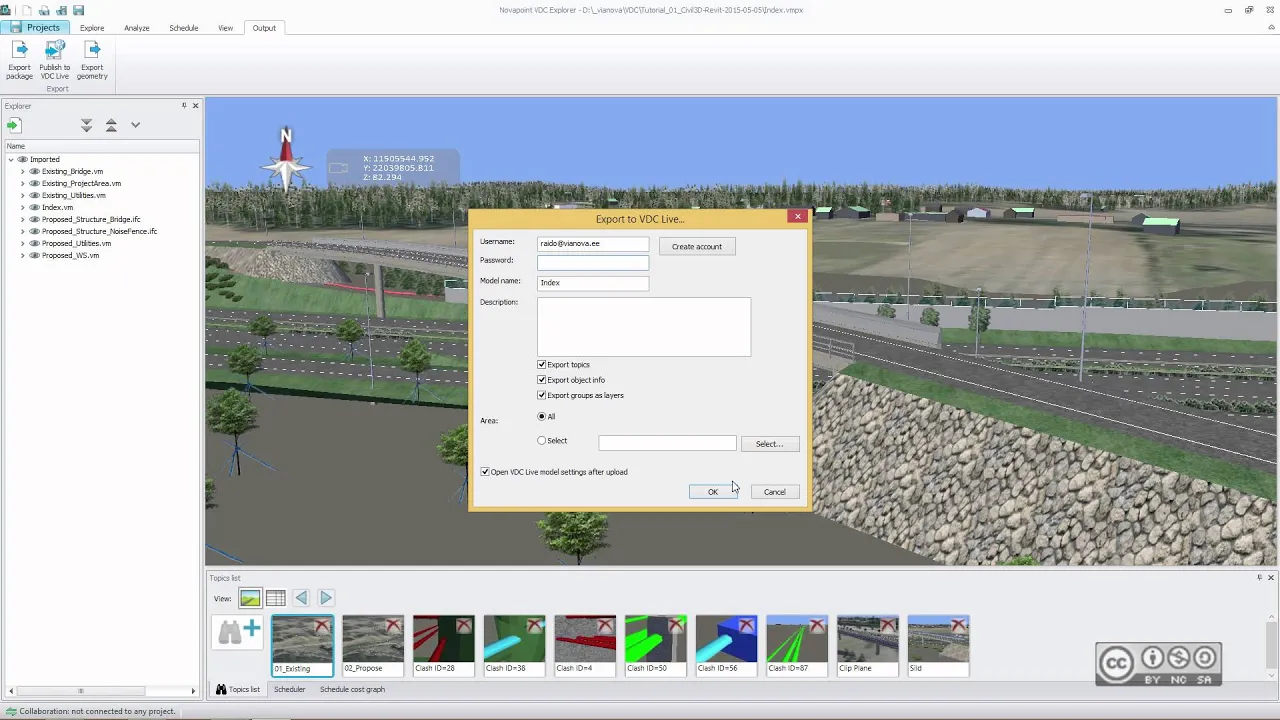
Task: Click the Export package icon
Action: 19,50
